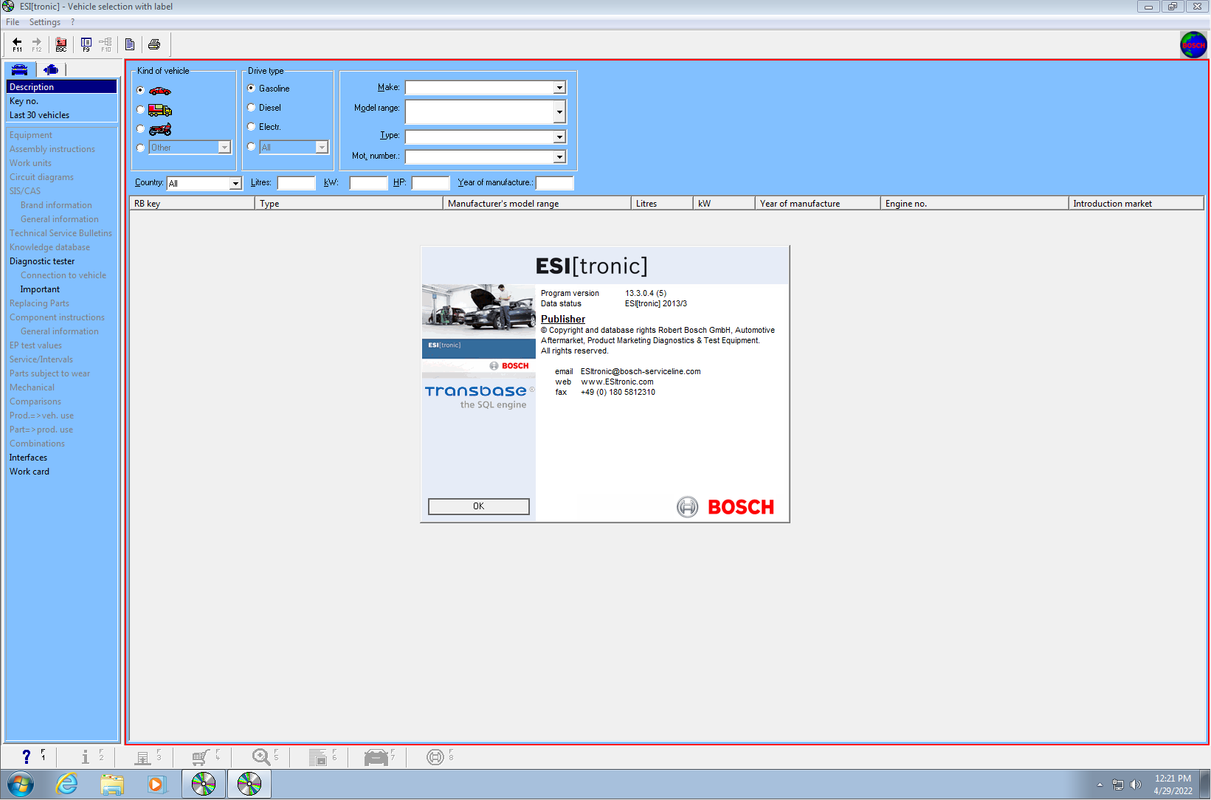Open Windows Media Player from taskbar
The height and width of the screenshot is (800, 1211).
(x=156, y=784)
